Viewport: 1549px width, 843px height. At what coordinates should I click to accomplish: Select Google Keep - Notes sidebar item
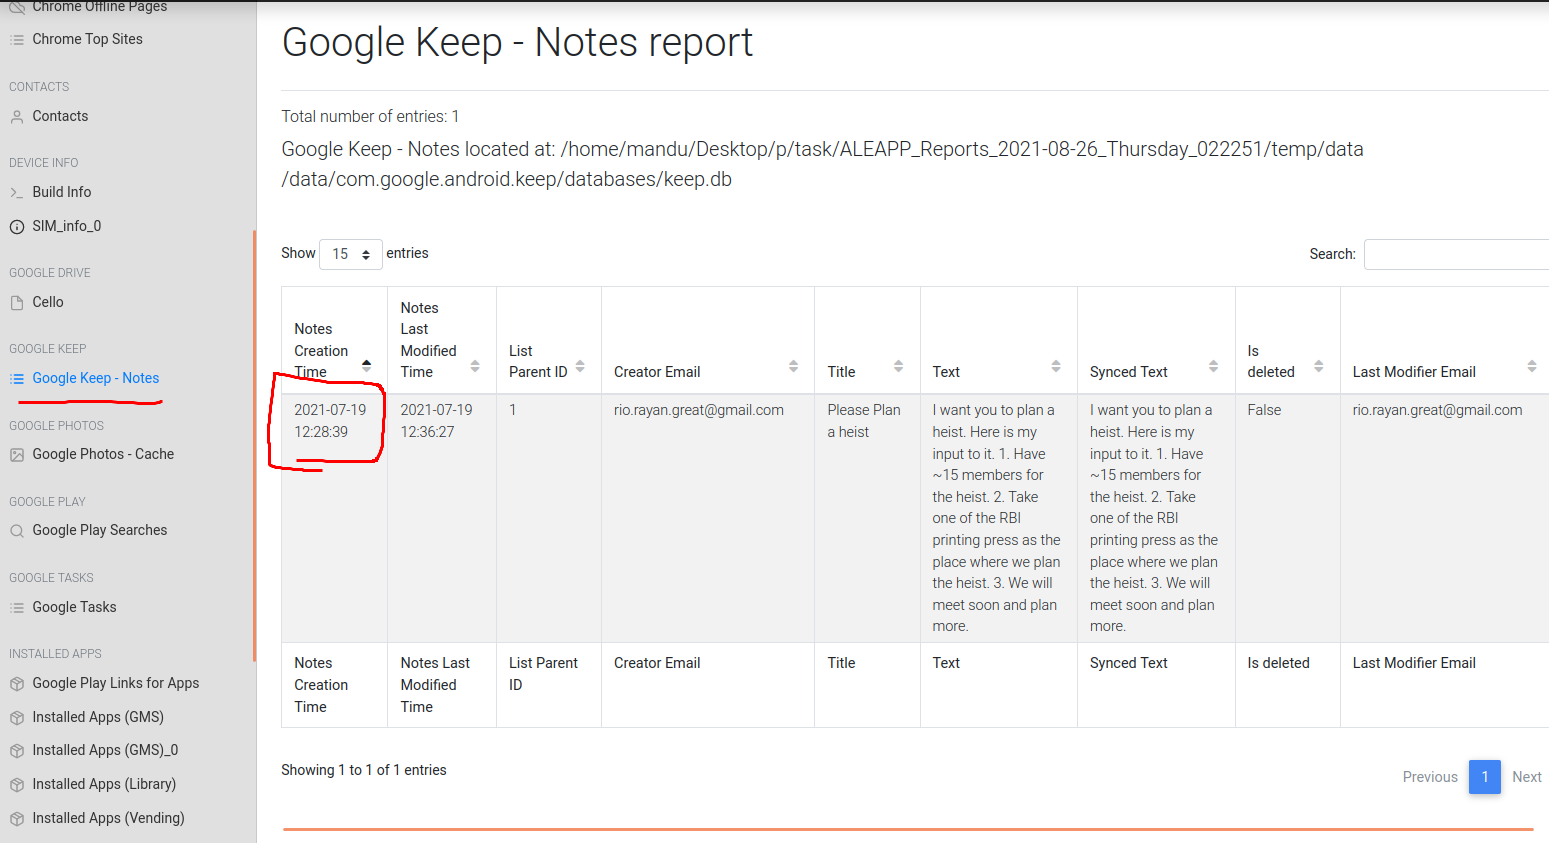click(96, 378)
